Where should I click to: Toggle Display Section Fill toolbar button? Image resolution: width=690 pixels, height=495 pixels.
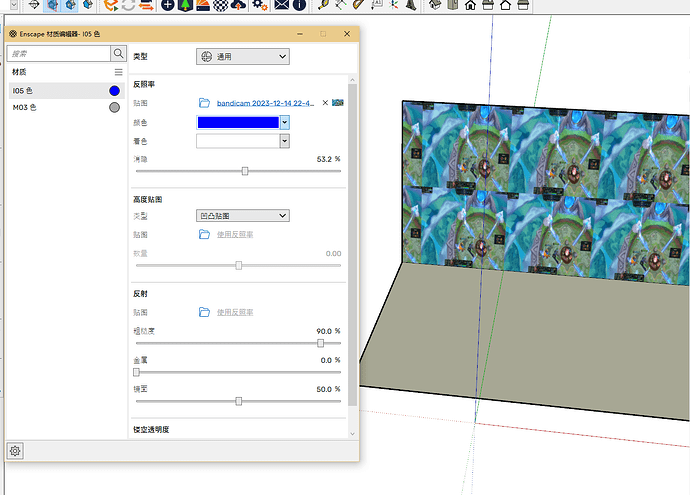[88, 5]
